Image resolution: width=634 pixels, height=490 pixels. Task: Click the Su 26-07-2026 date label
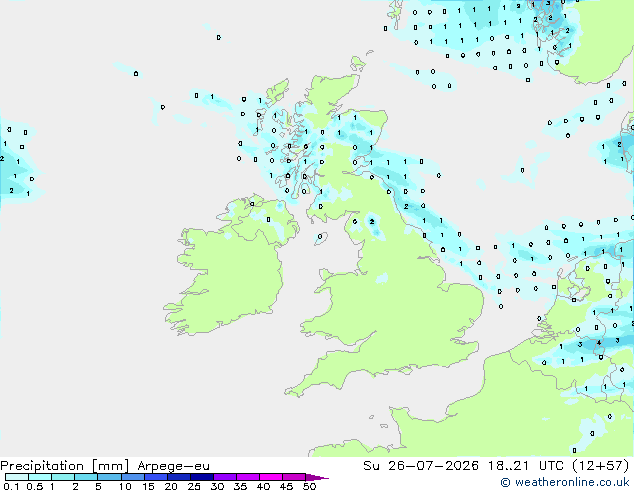click(x=421, y=466)
